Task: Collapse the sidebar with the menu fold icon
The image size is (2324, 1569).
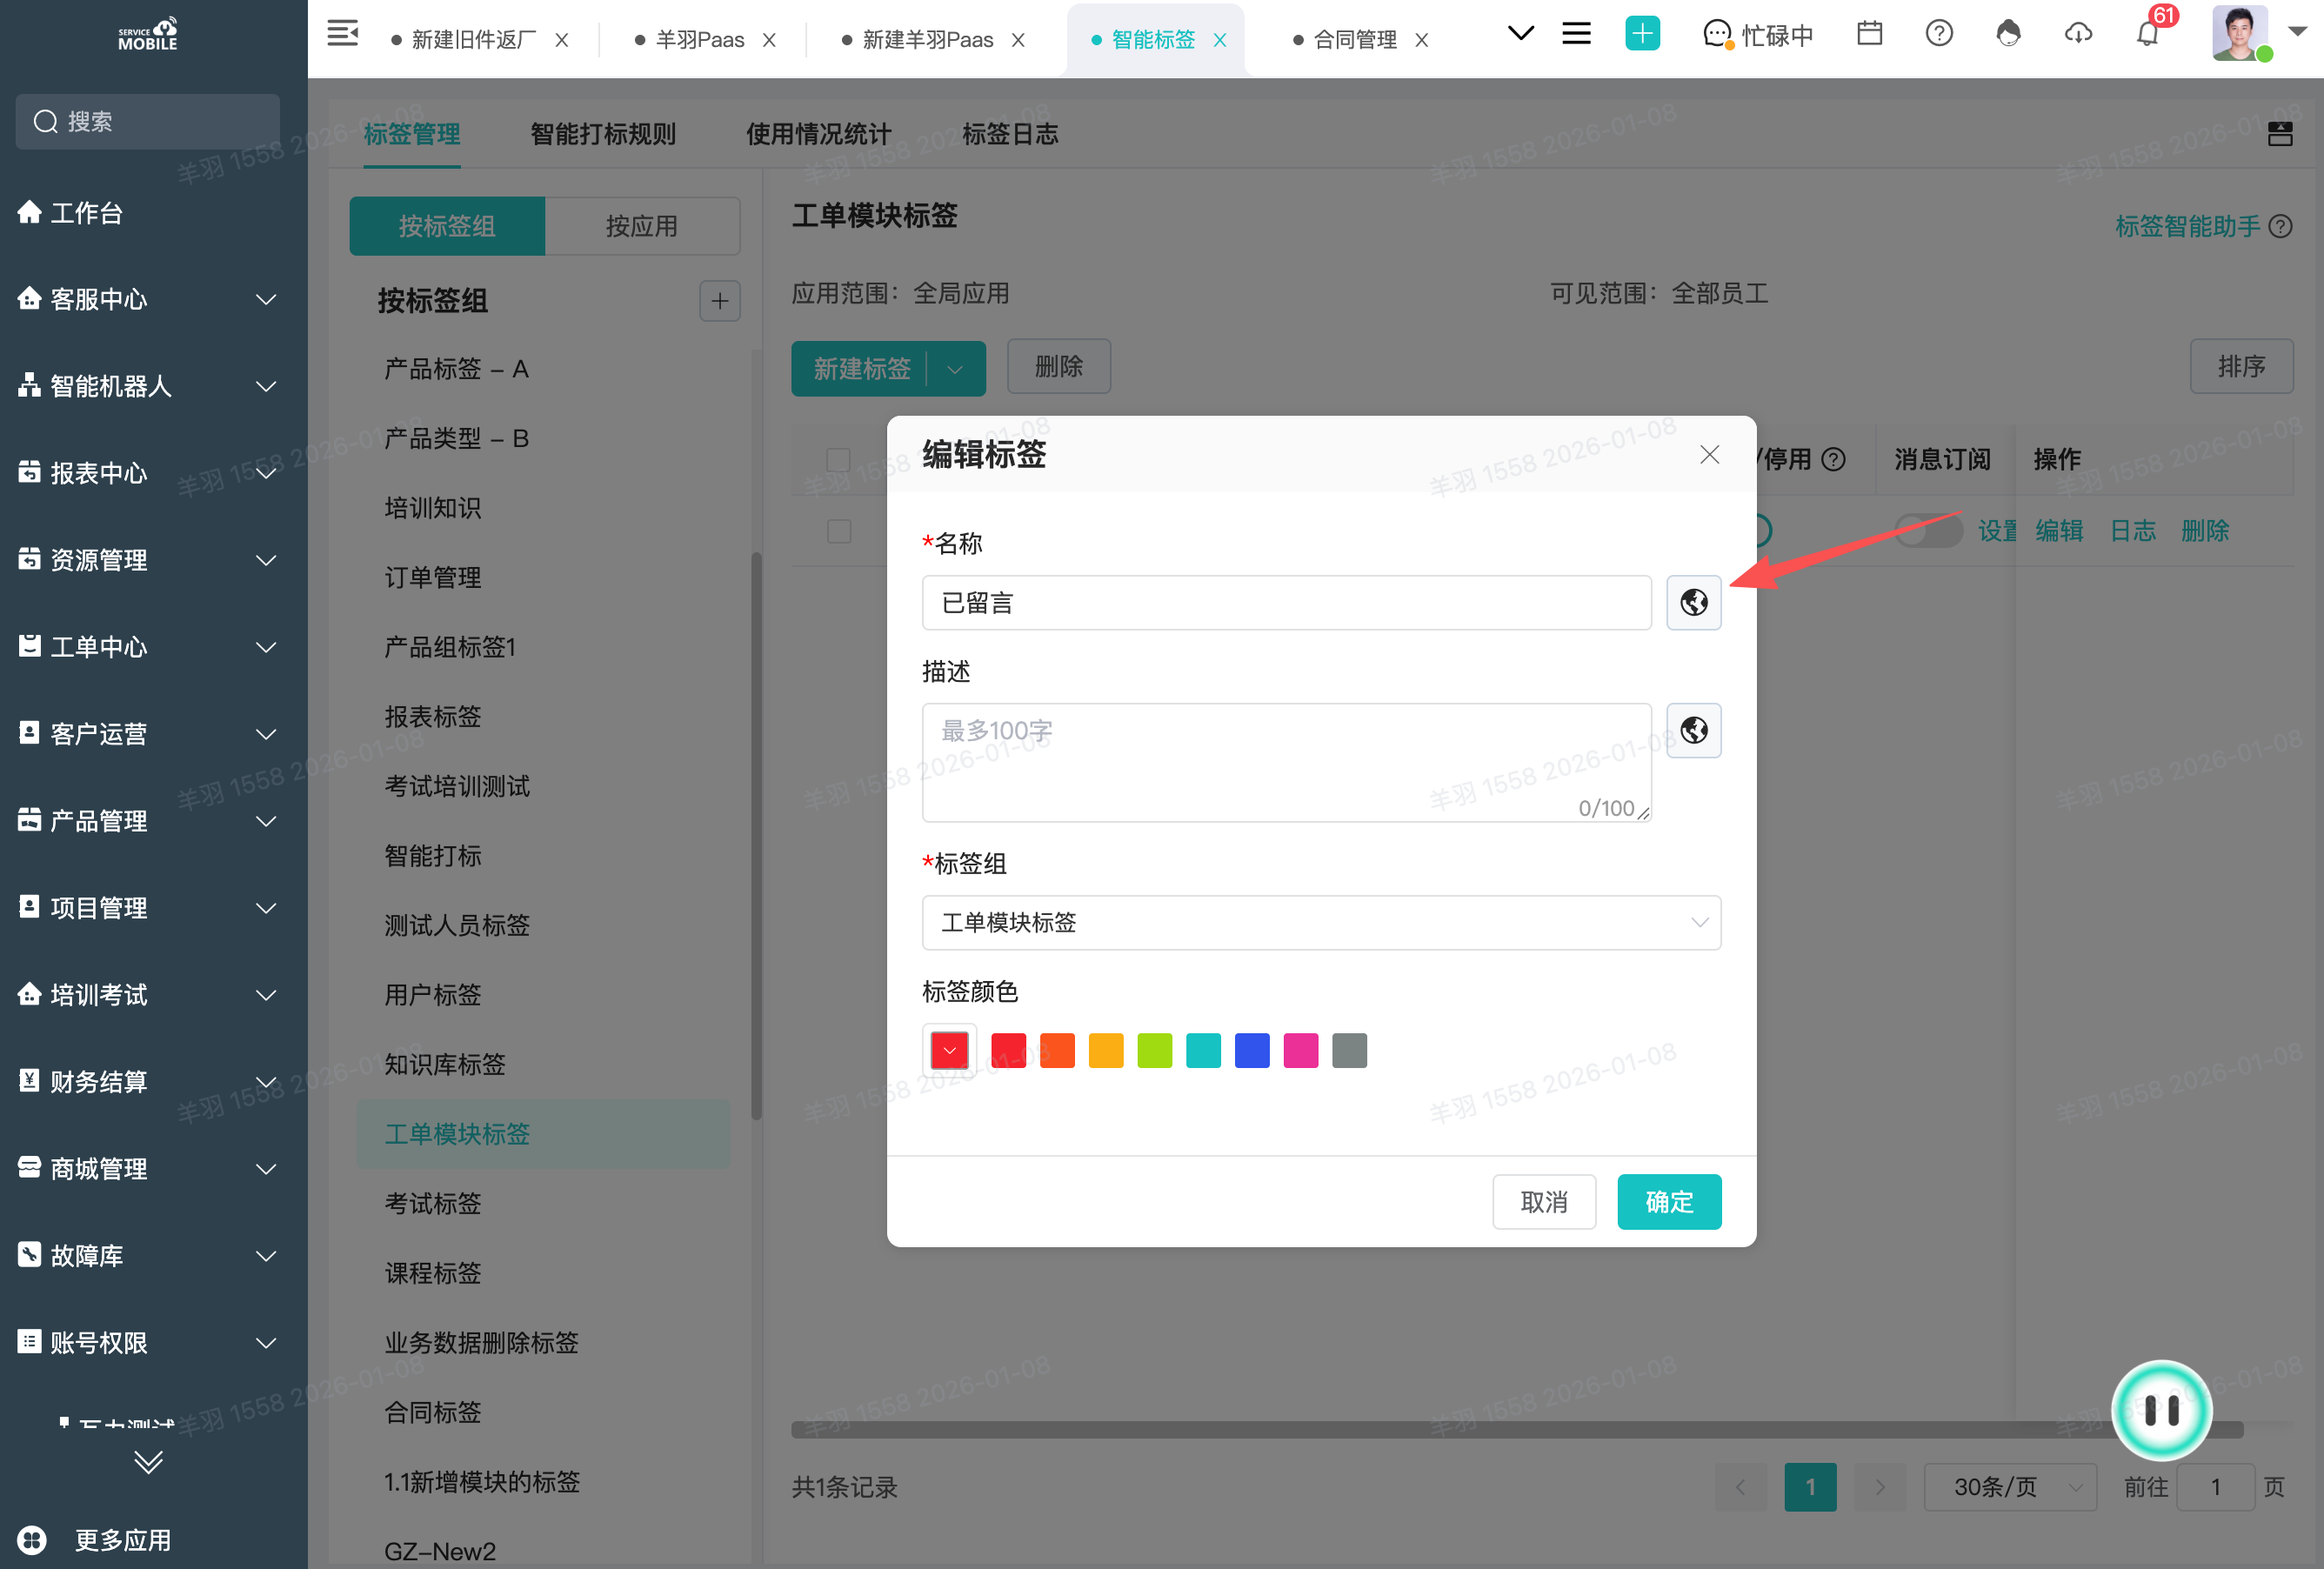Action: point(342,34)
